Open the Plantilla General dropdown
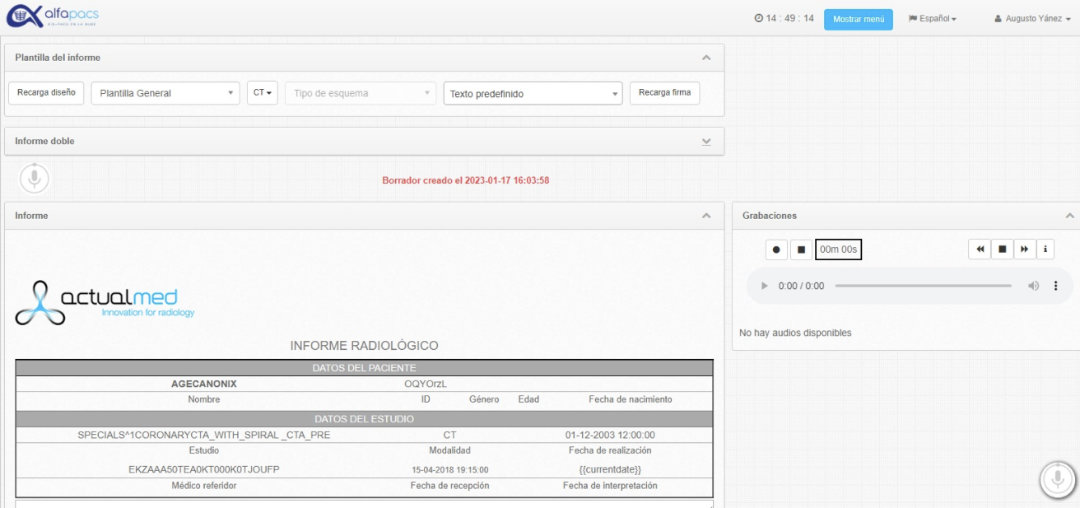This screenshot has height=508, width=1080. pos(165,93)
